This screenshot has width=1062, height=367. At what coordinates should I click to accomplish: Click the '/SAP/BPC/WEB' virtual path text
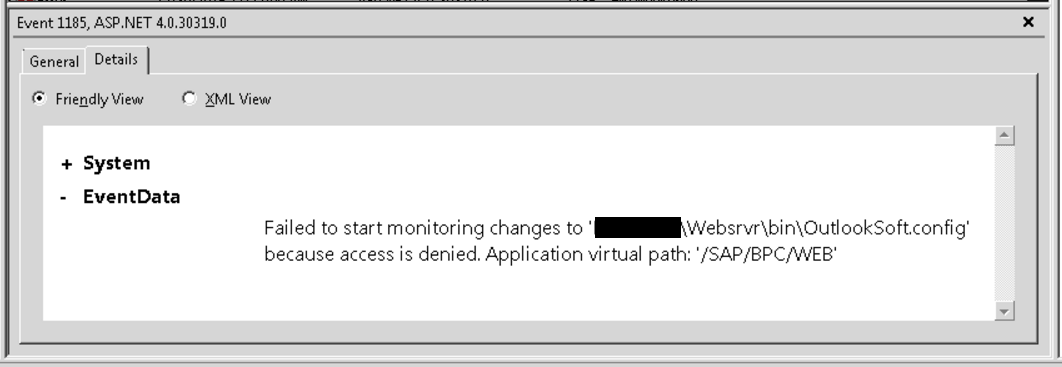coord(767,255)
